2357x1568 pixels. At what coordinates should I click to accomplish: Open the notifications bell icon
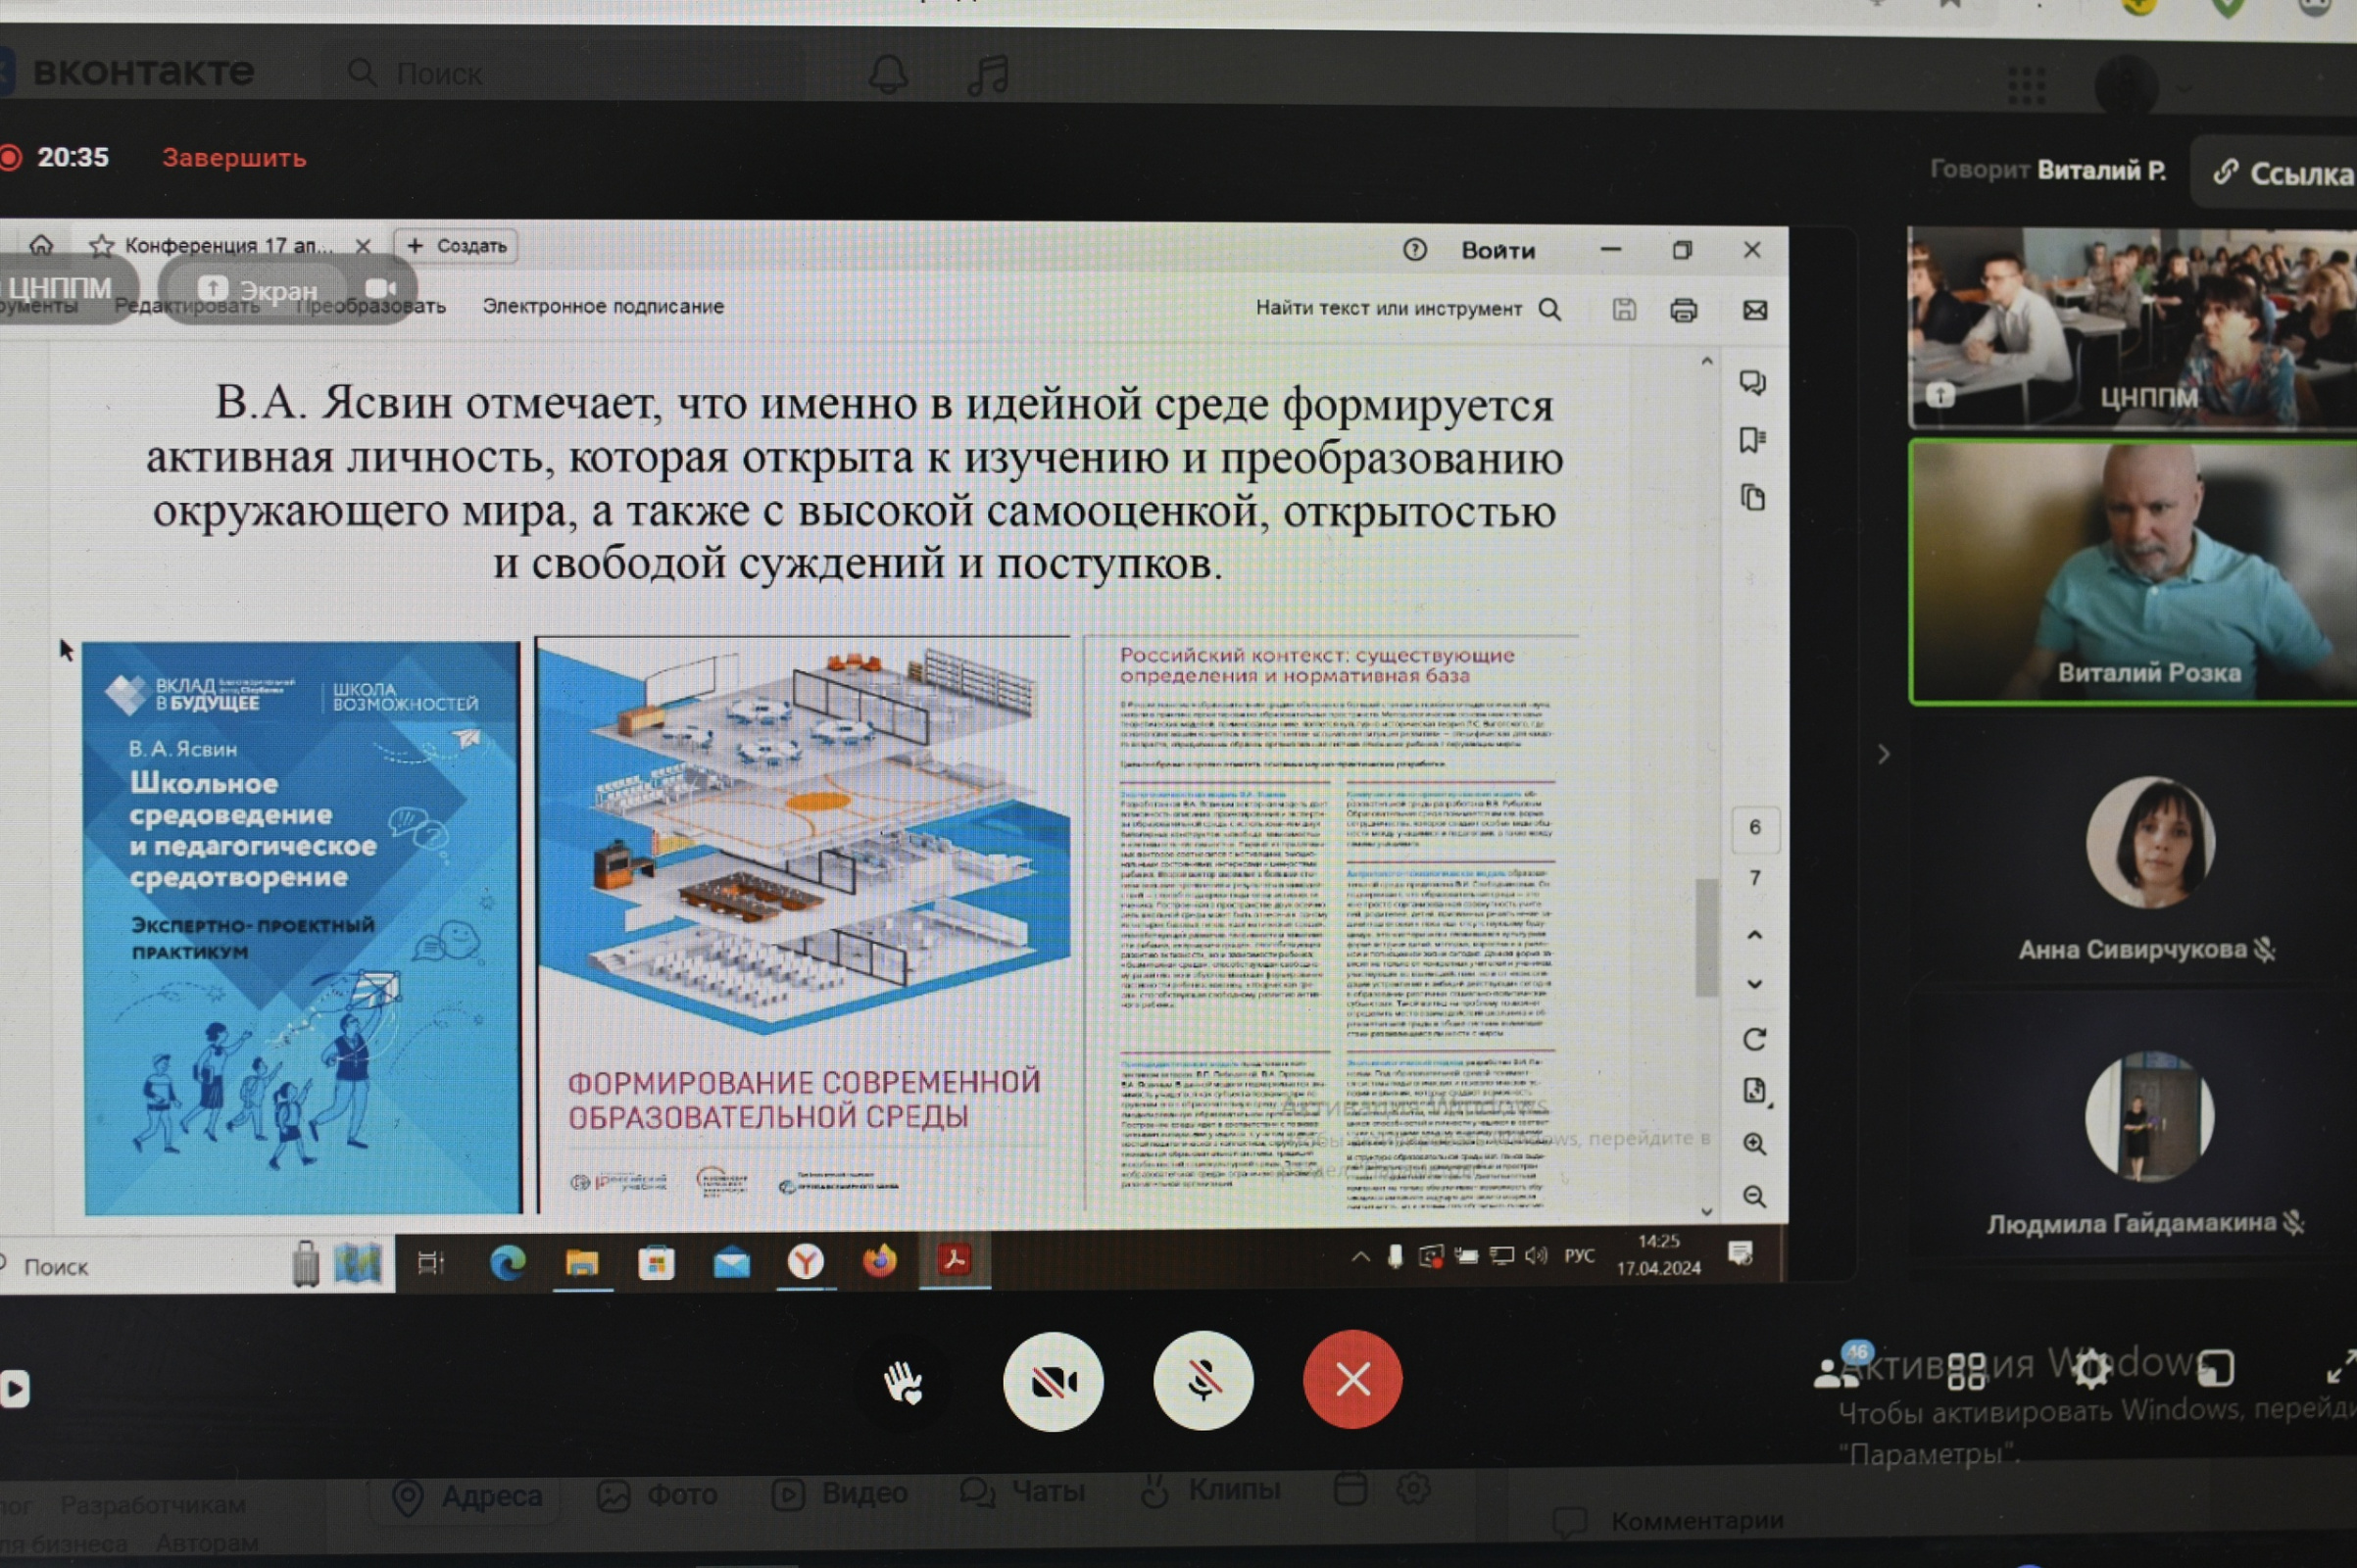coord(887,75)
